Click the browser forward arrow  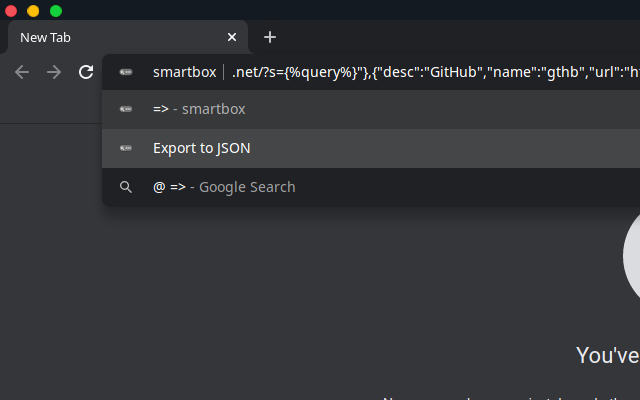click(x=54, y=72)
